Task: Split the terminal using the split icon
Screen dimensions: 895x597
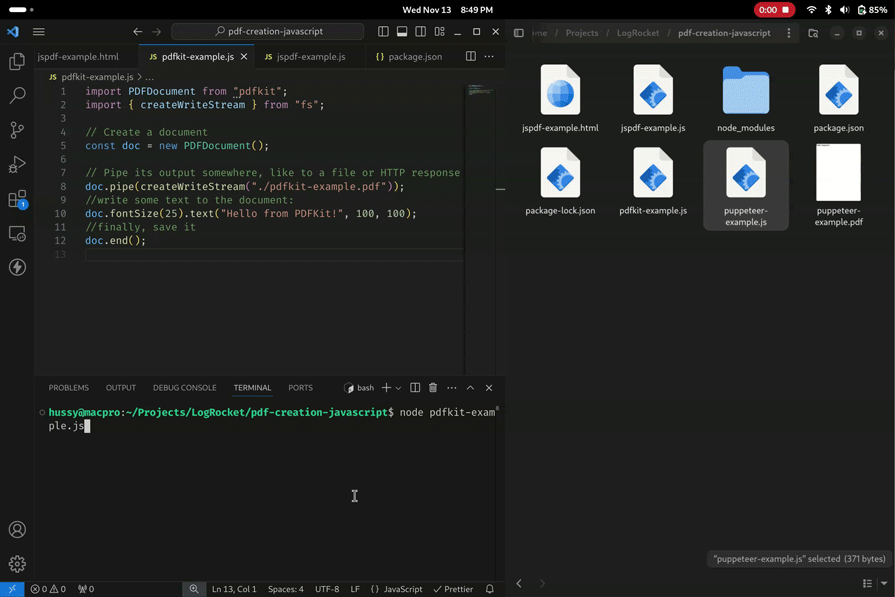Action: [x=413, y=388]
